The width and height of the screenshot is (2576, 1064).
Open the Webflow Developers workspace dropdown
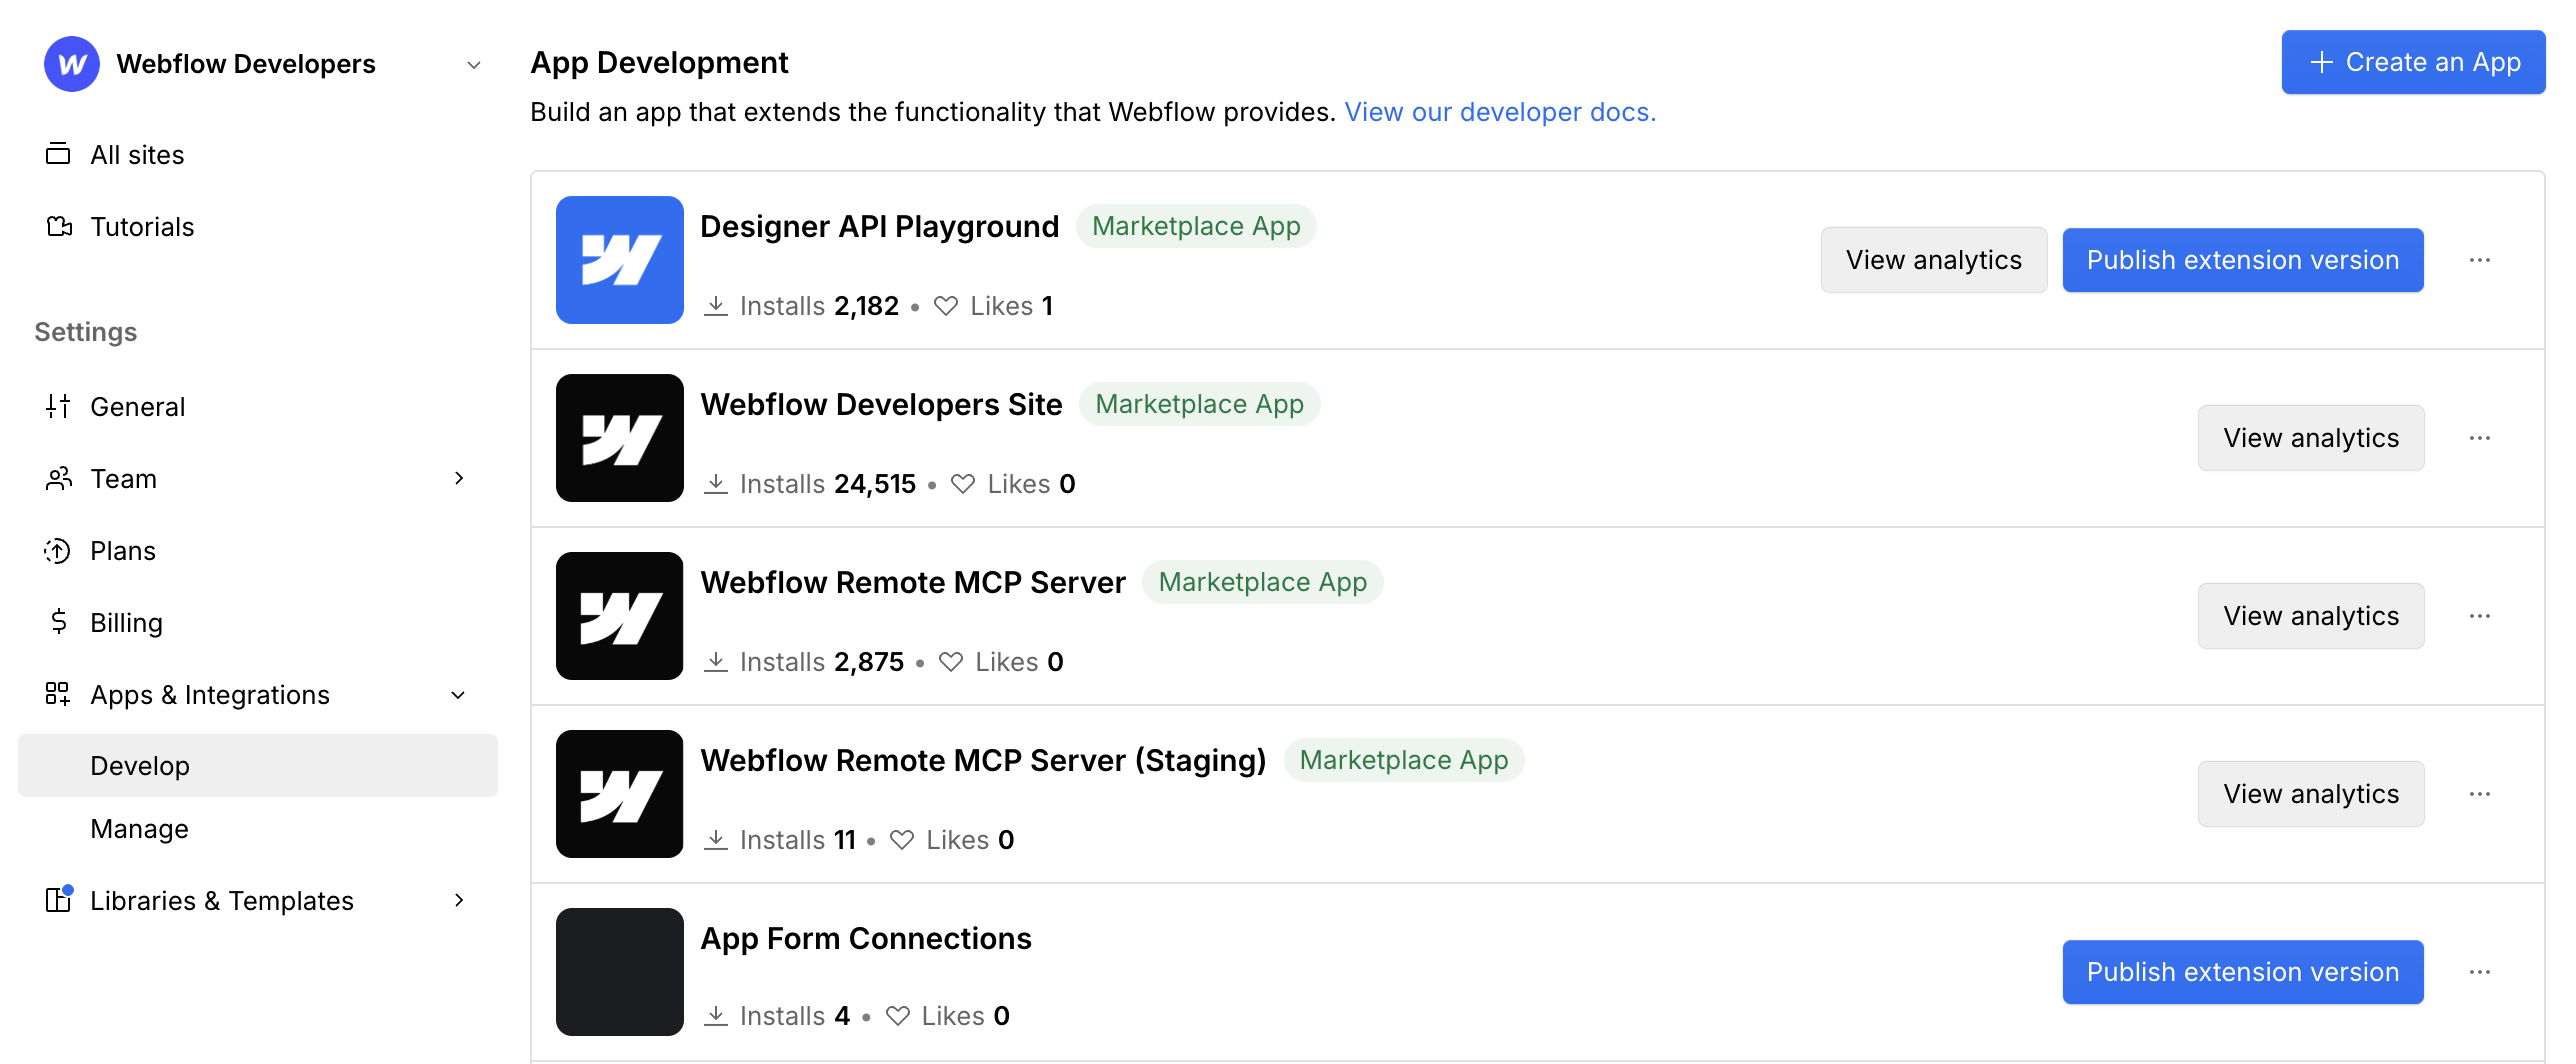tap(471, 63)
